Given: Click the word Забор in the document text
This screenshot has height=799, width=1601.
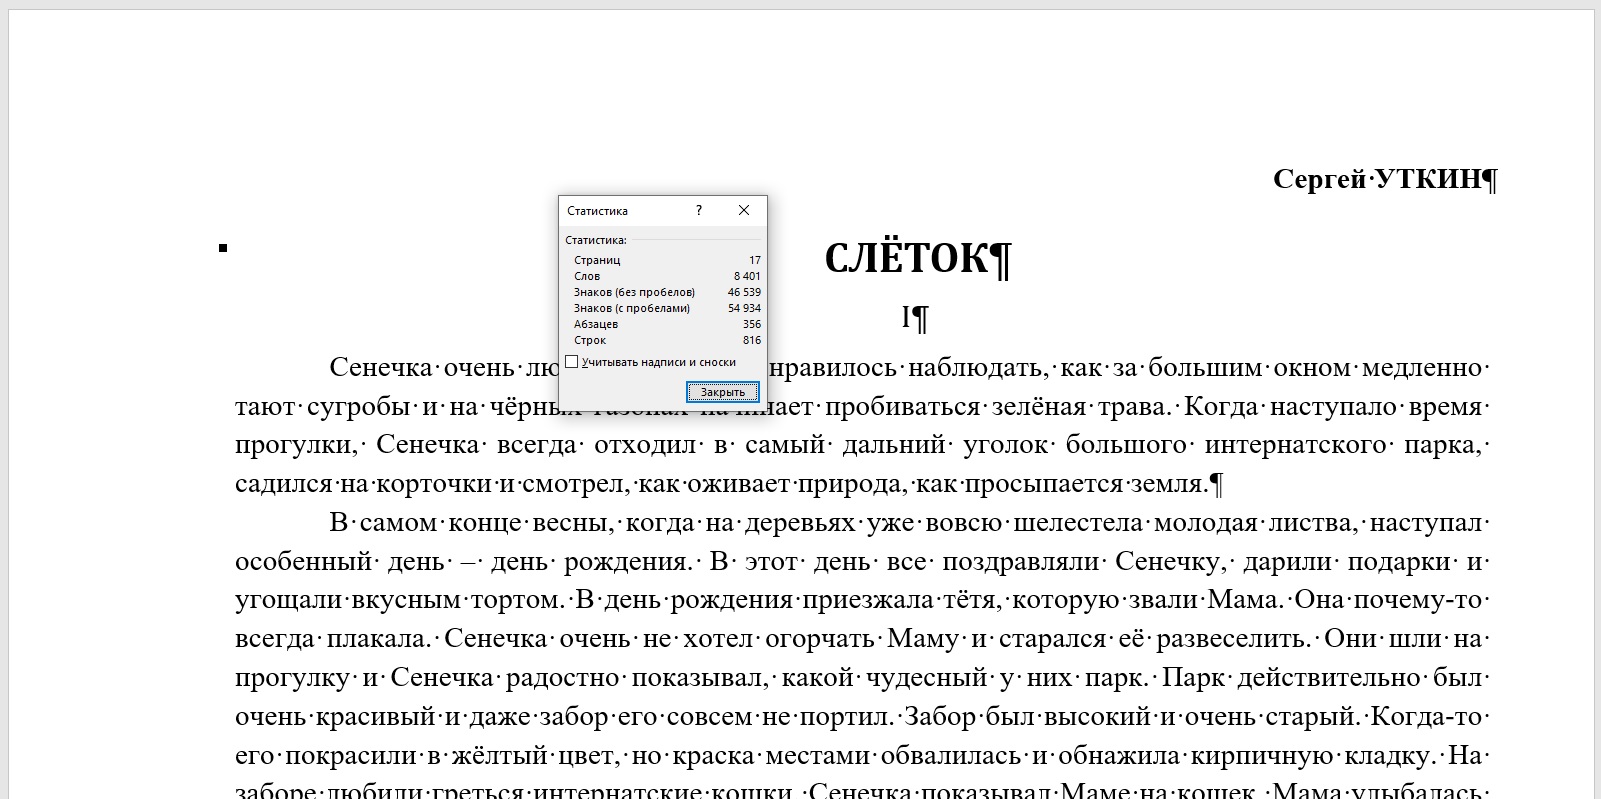Looking at the screenshot, I should pyautogui.click(x=940, y=716).
